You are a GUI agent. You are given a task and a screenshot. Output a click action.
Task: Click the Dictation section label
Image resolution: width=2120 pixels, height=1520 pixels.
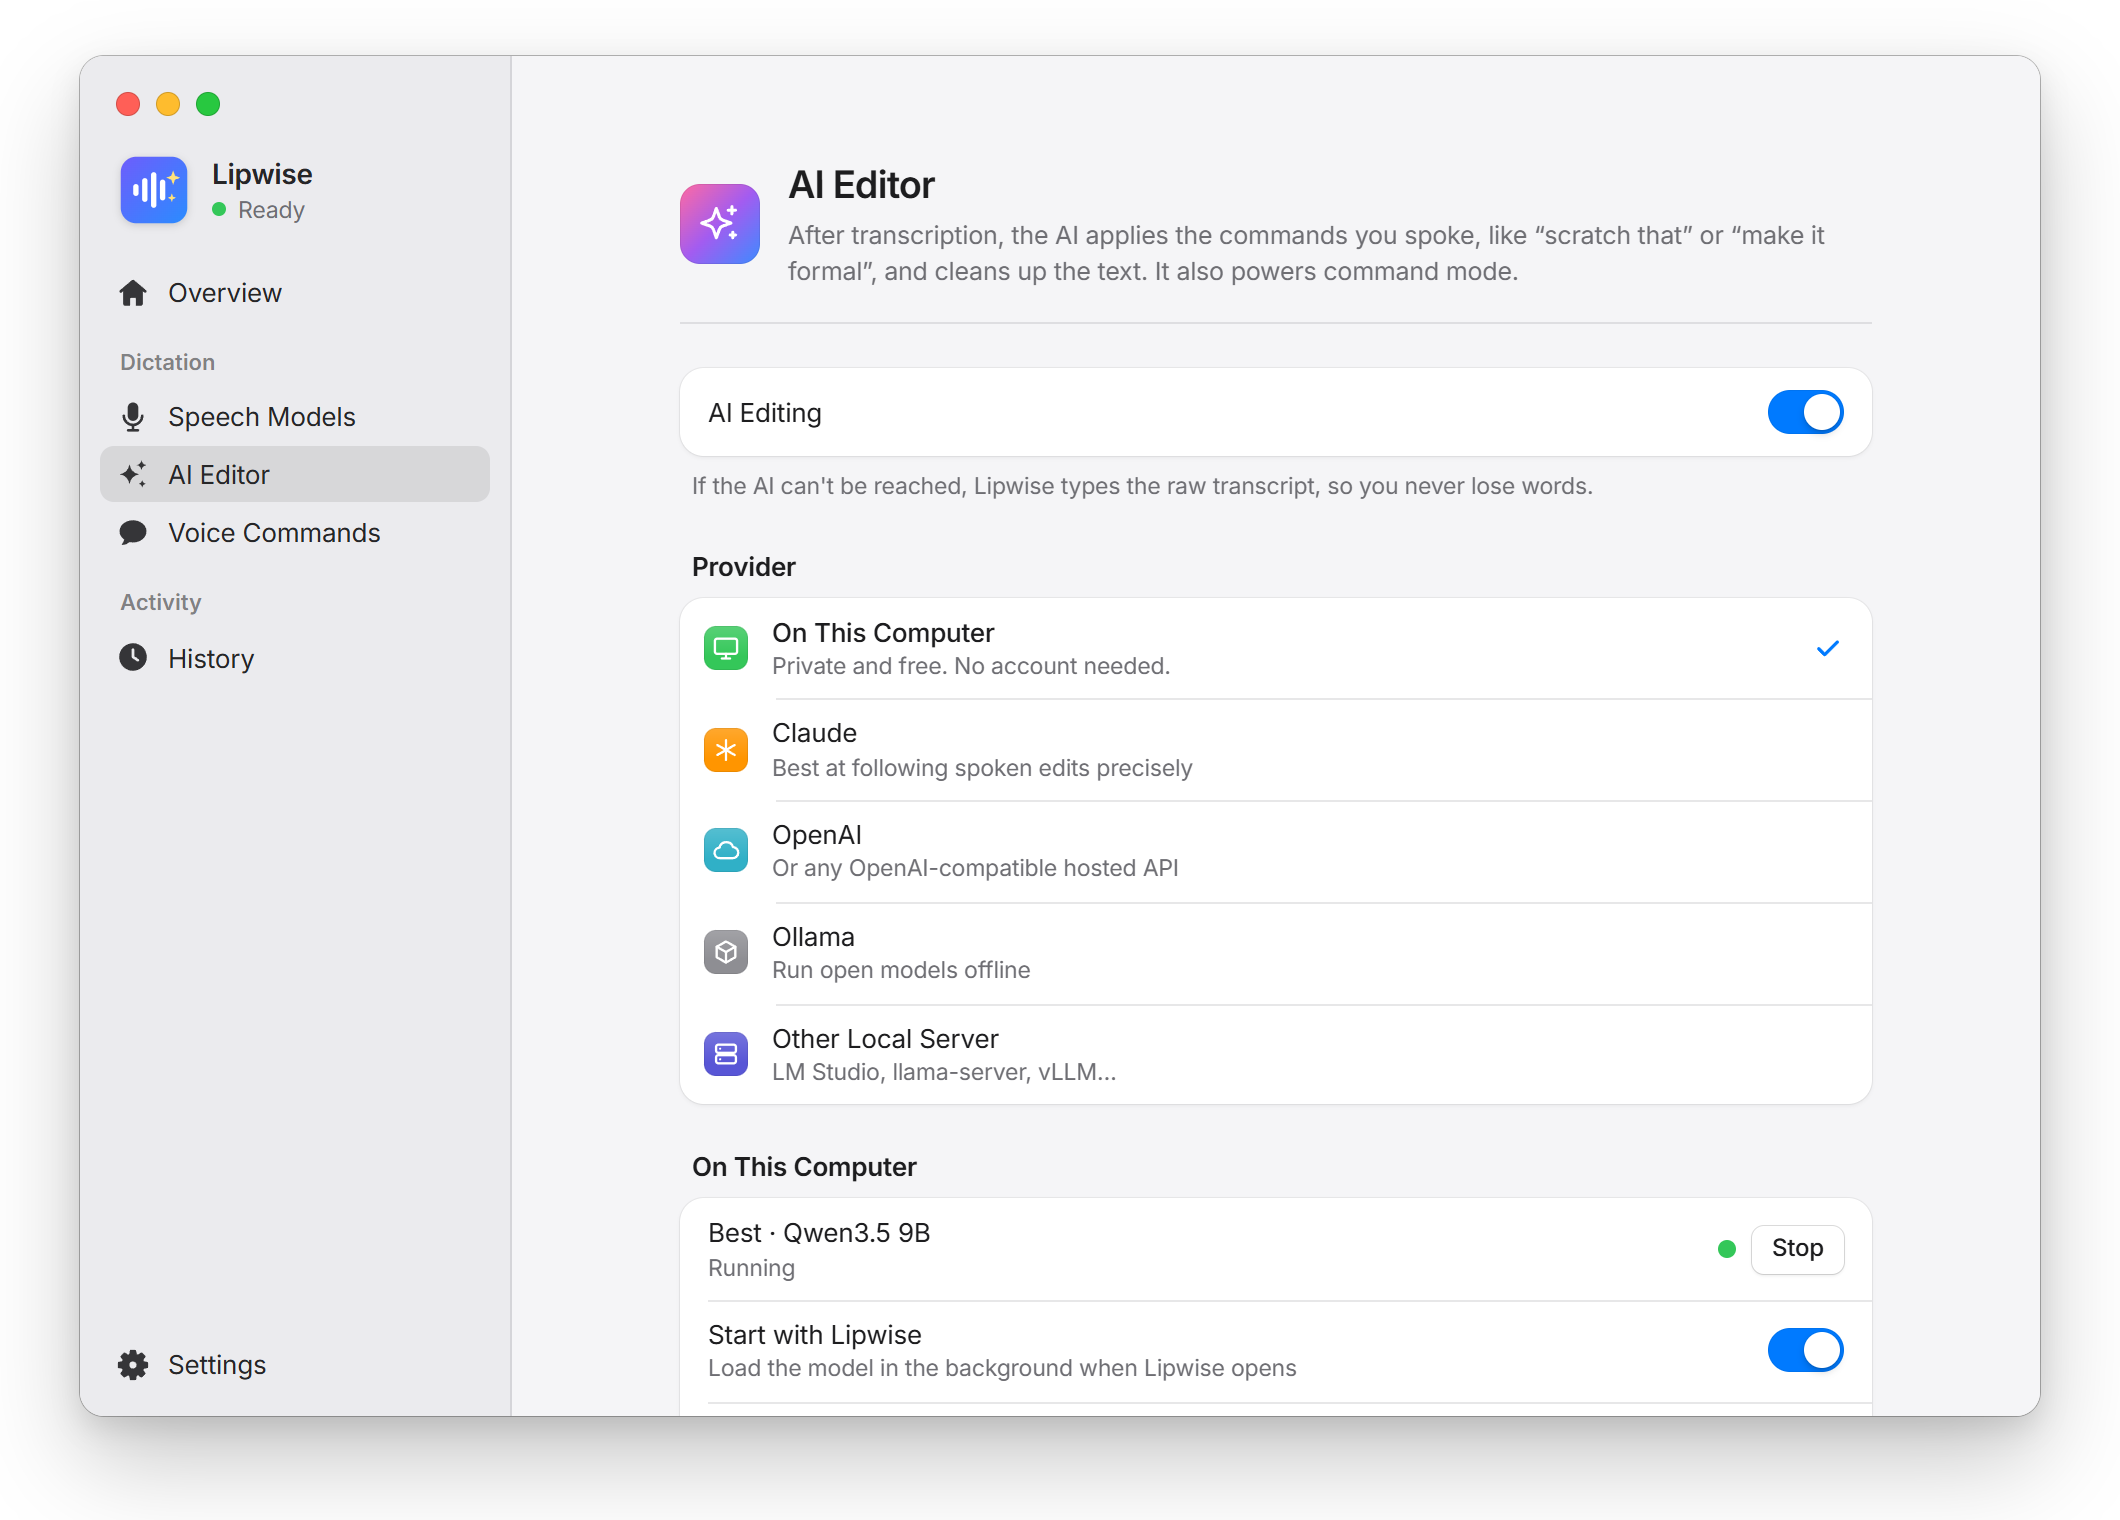167,362
